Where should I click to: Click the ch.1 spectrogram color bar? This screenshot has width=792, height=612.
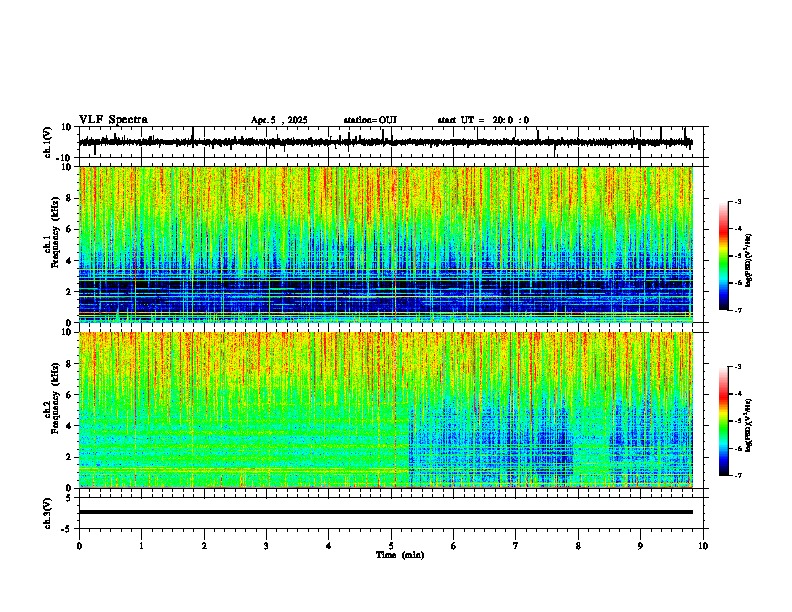723,256
